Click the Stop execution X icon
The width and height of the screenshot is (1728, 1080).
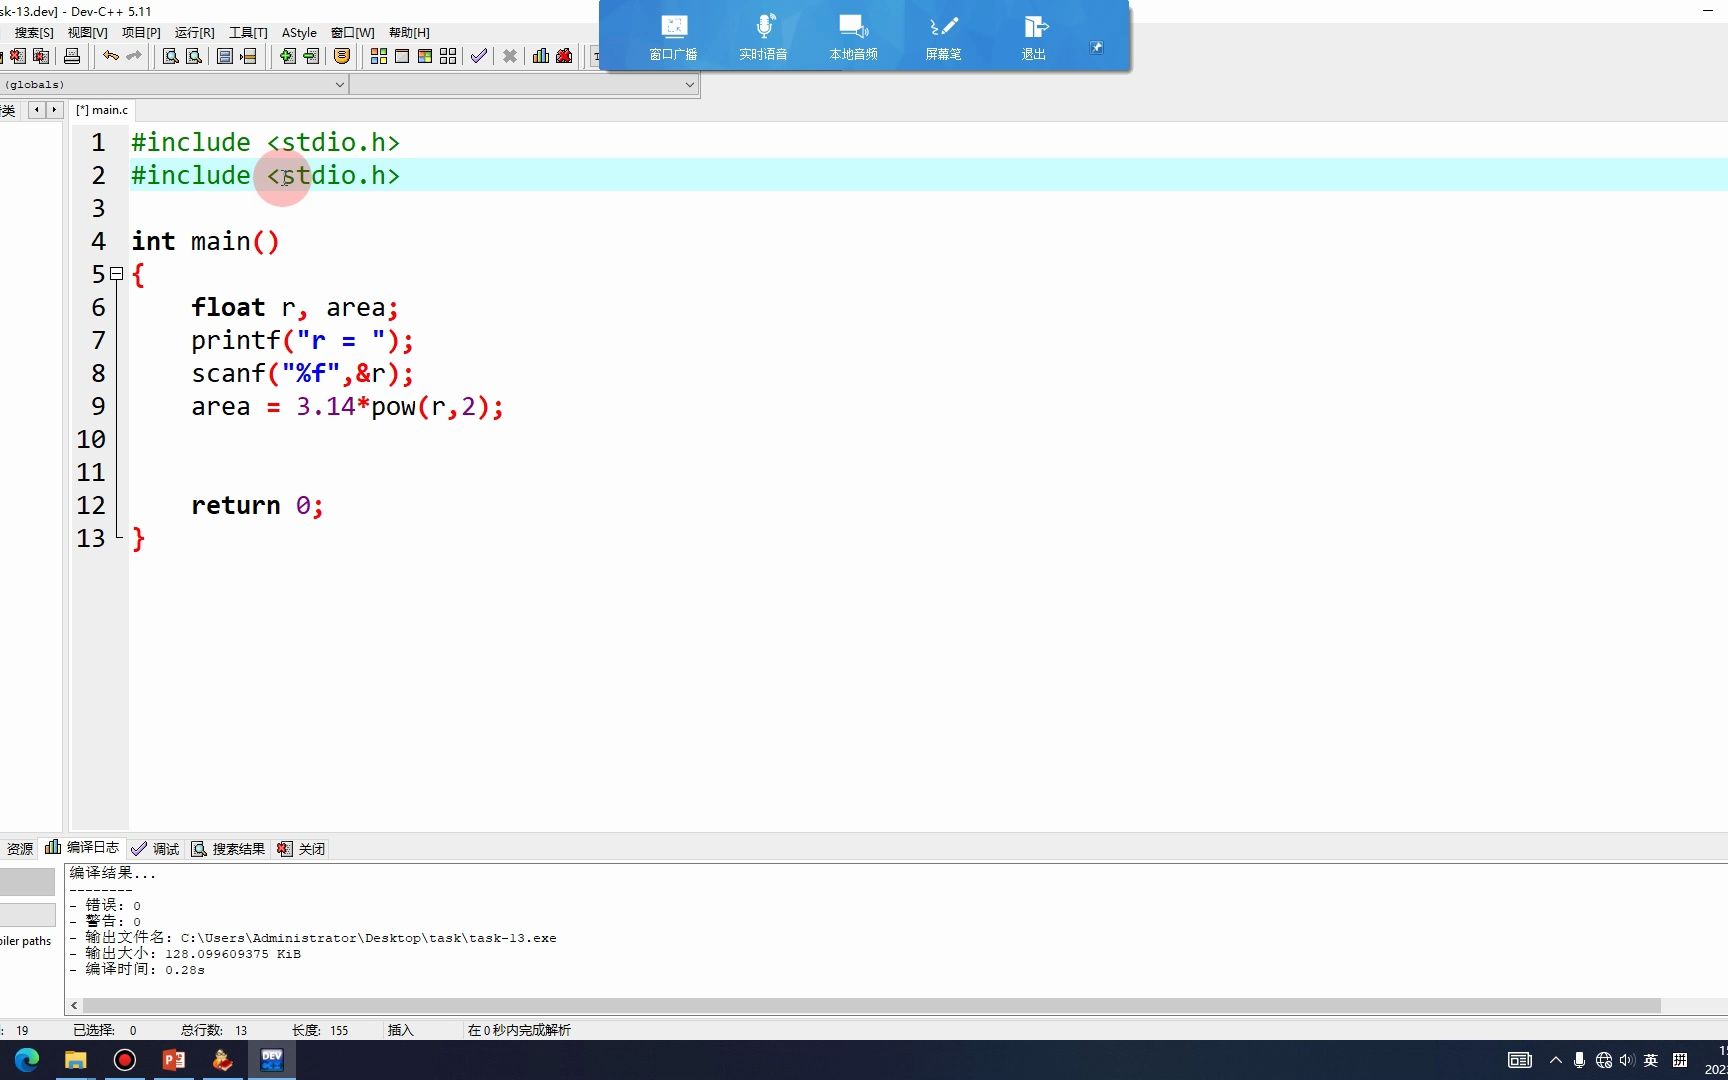[x=510, y=56]
